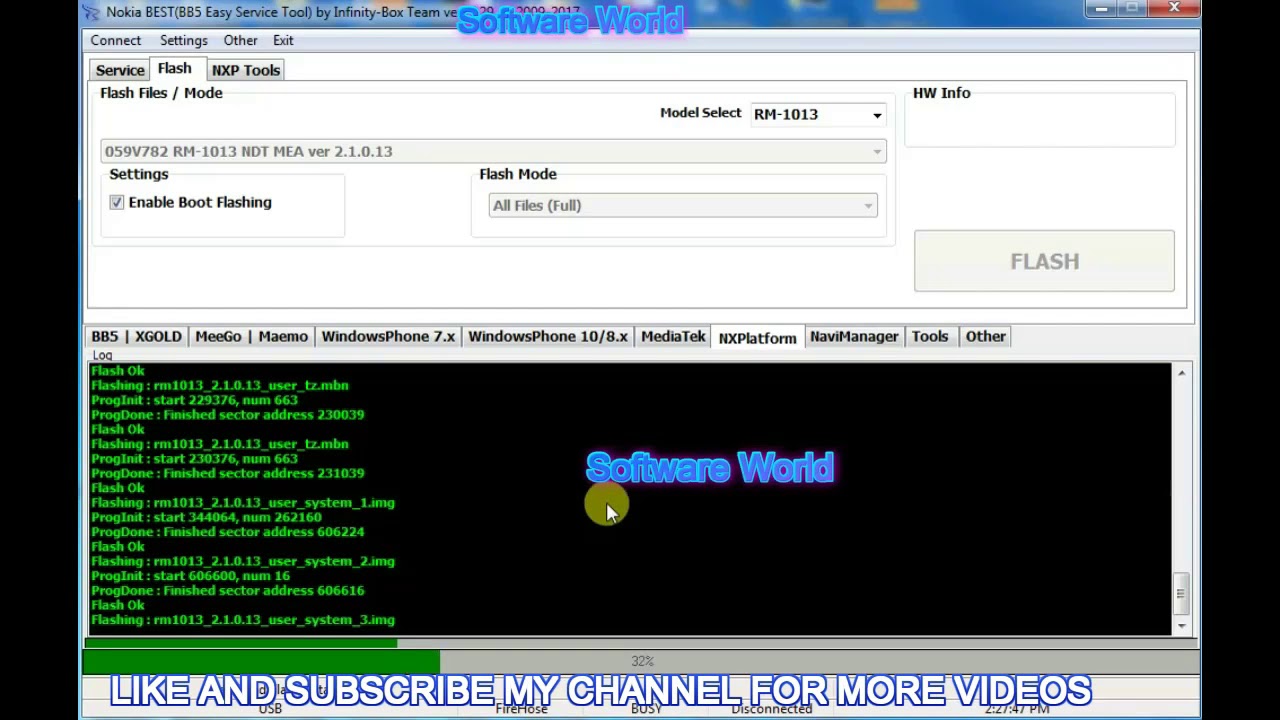
Task: Open the Settings menu
Action: click(184, 40)
